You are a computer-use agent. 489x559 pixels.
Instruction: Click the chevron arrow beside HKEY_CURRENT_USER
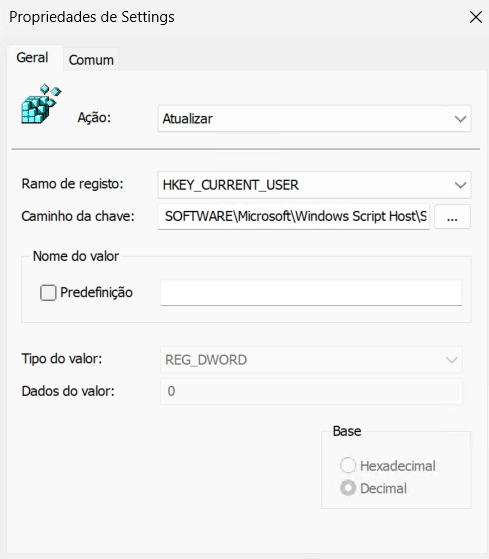(460, 185)
